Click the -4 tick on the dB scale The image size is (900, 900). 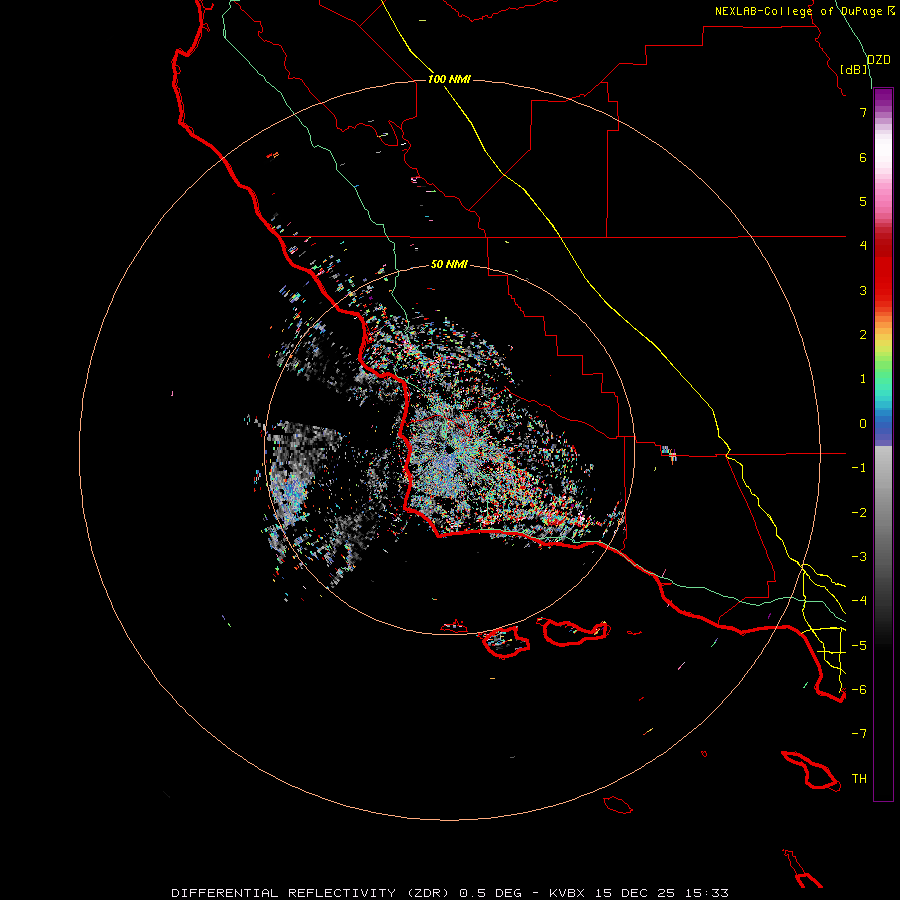pos(859,601)
